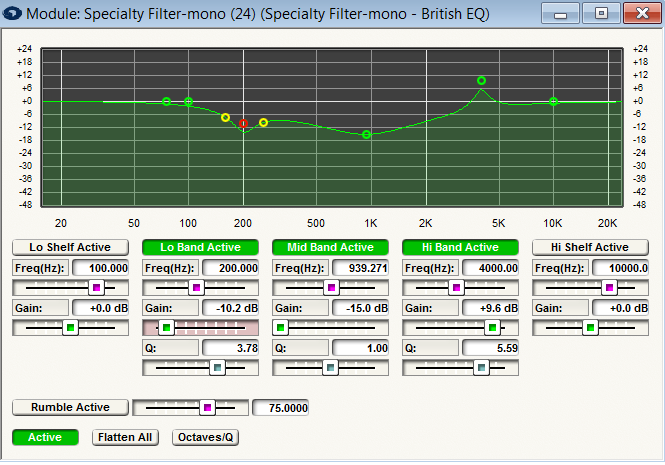Click the Hi Band frequency slider thumb
Image resolution: width=665 pixels, height=465 pixels.
[x=456, y=288]
